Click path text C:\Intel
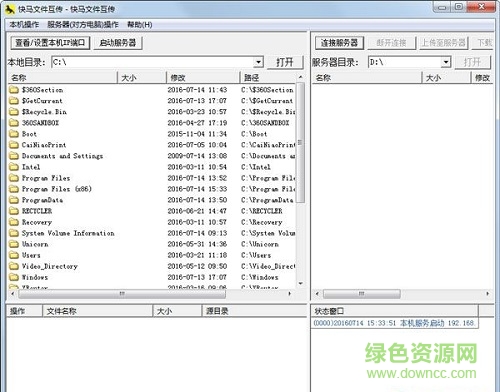The image size is (500, 392). [x=256, y=167]
